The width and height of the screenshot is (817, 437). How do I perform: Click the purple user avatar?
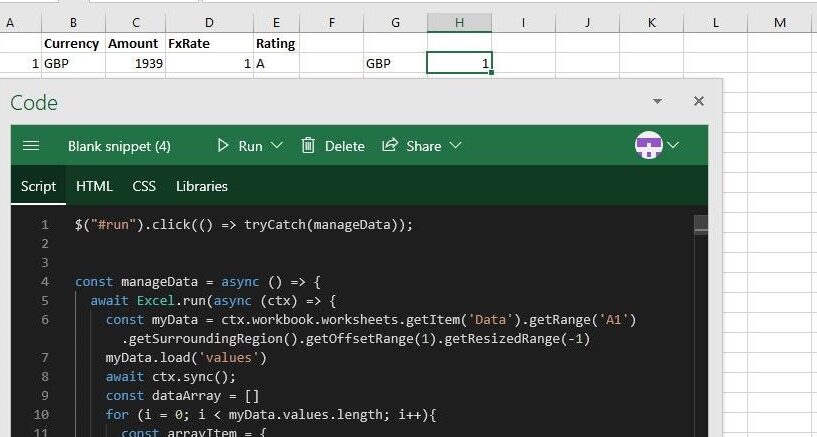(648, 145)
